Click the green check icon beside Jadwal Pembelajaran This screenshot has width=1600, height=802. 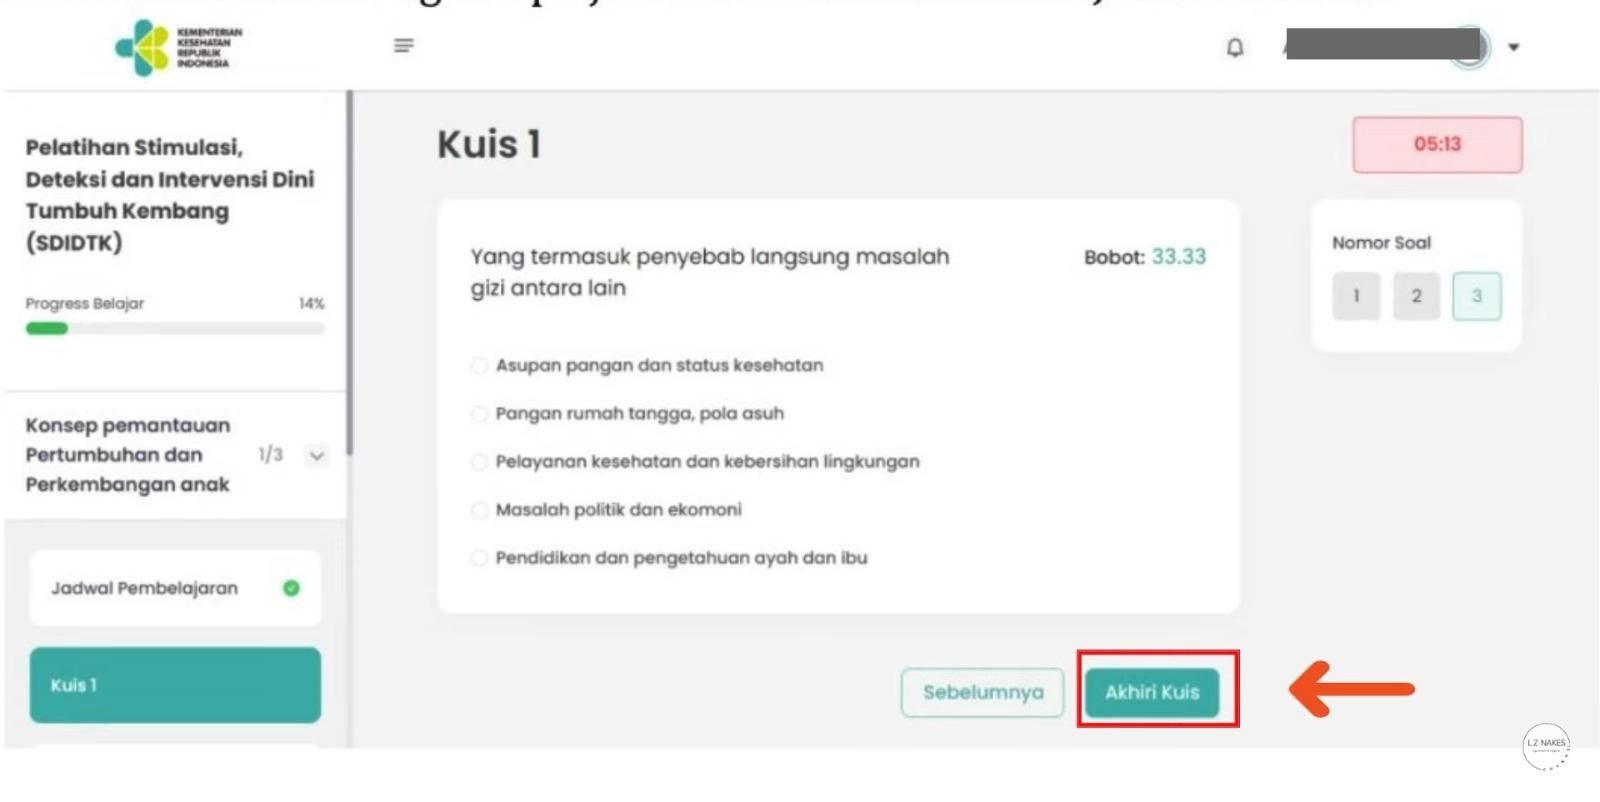(x=291, y=588)
